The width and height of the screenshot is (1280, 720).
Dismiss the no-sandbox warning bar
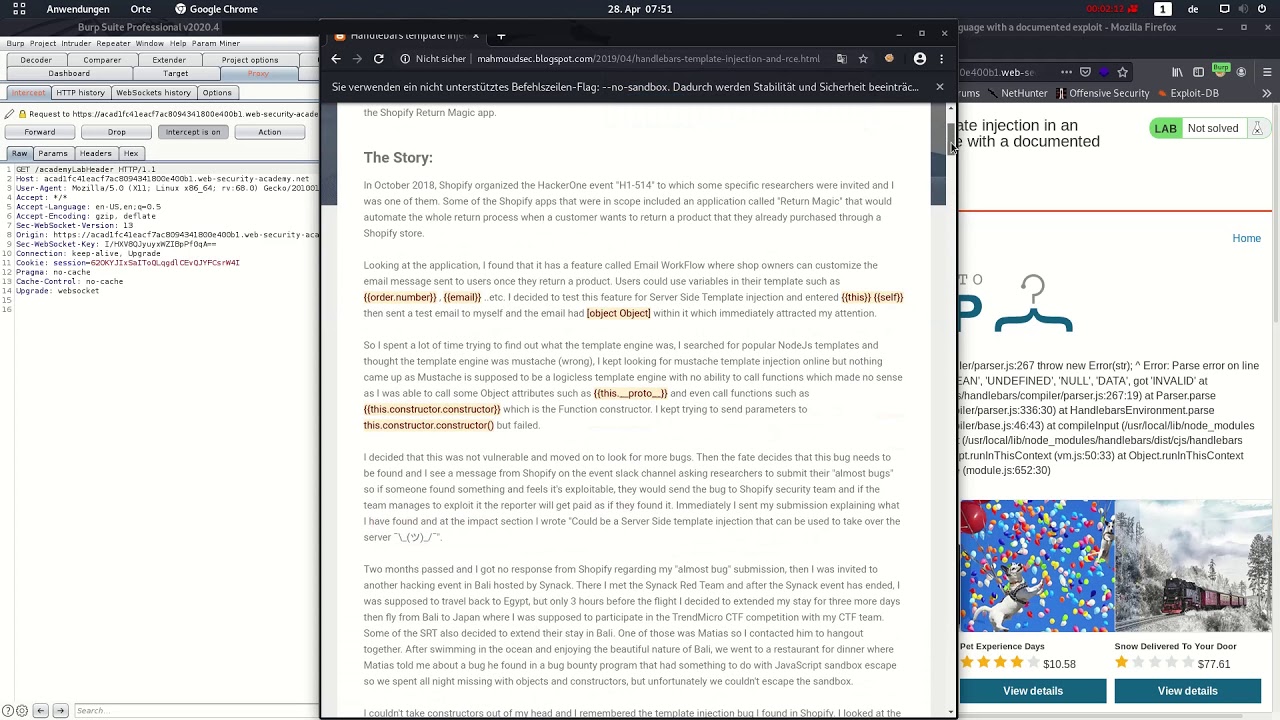[x=939, y=87]
